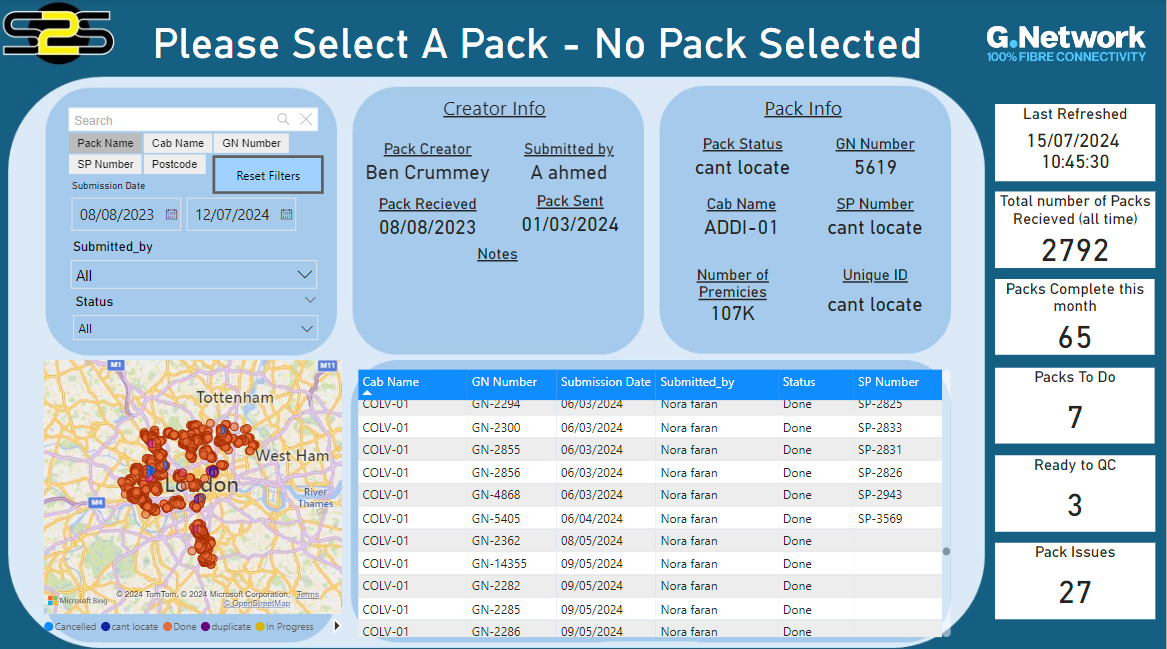Click the G.Network logo
Image resolution: width=1167 pixels, height=649 pixels.
(x=1065, y=44)
